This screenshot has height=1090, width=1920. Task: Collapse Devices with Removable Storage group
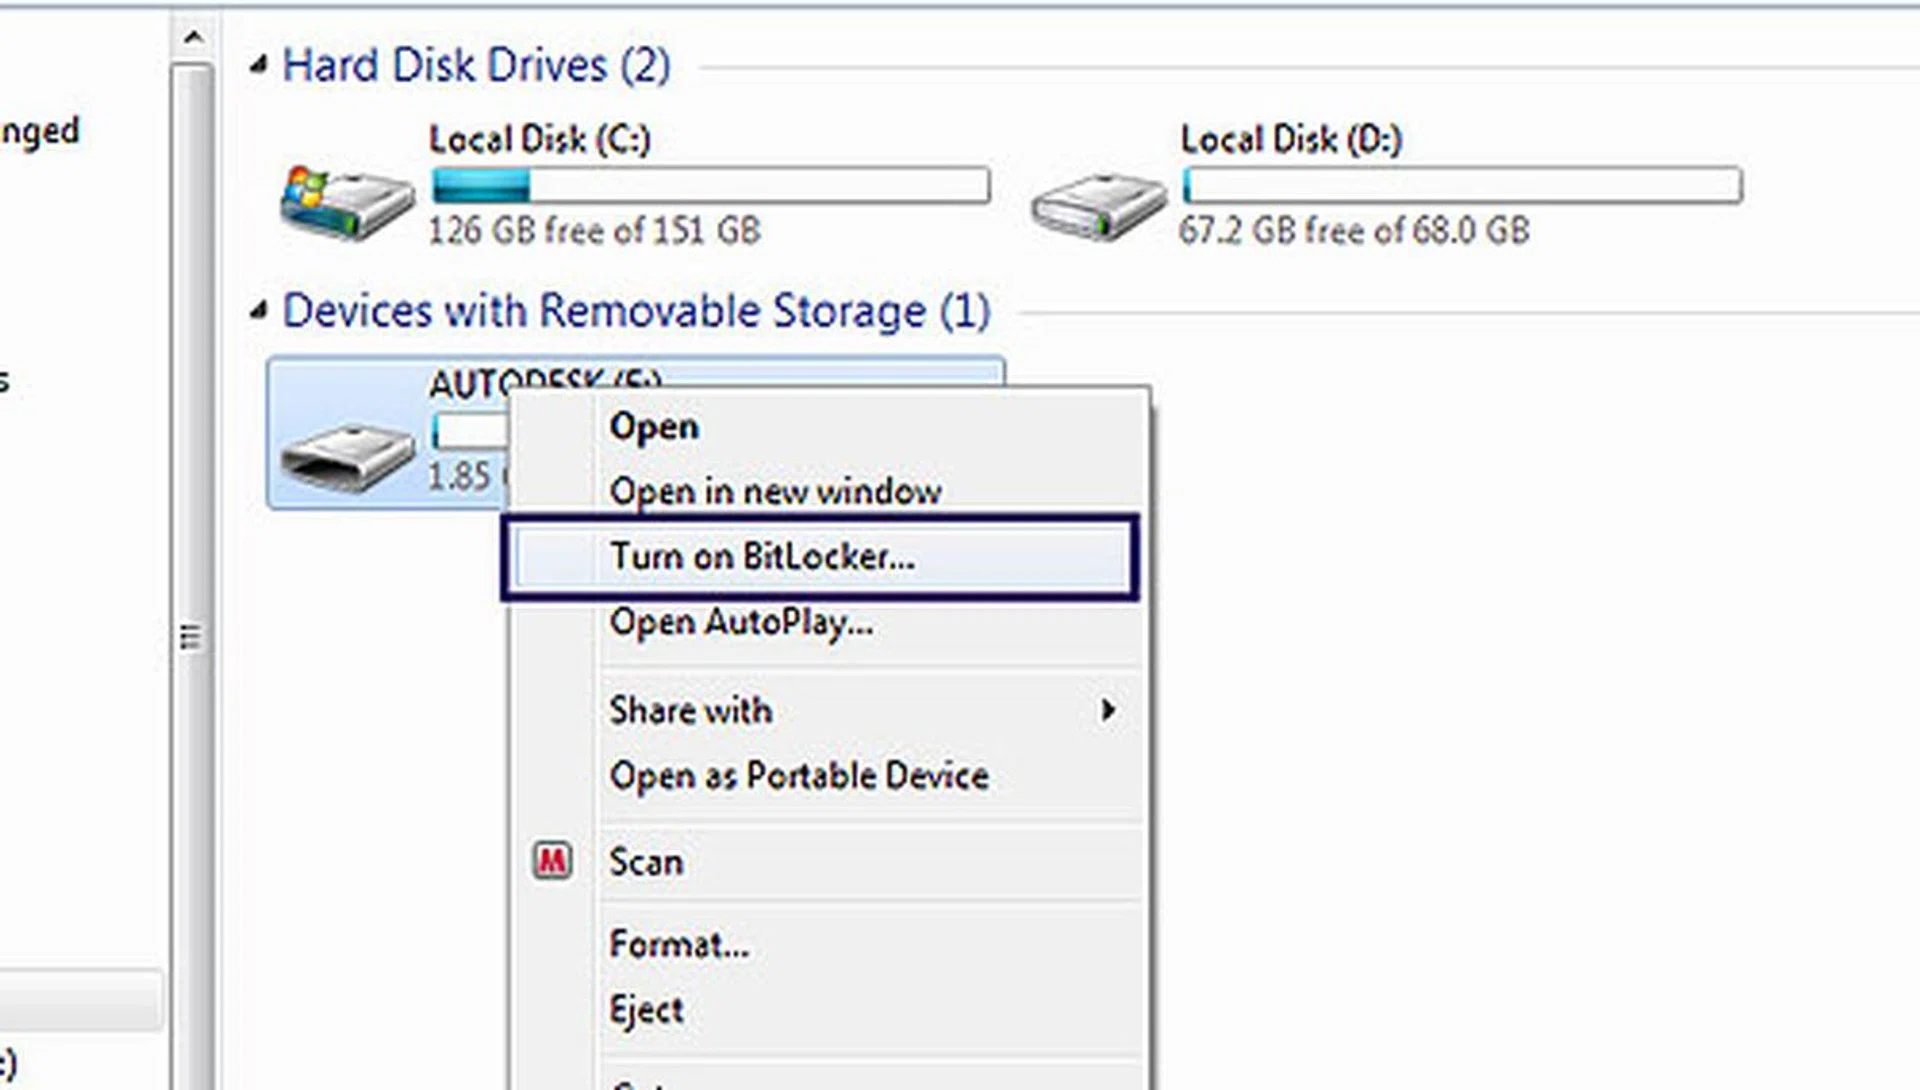tap(259, 311)
